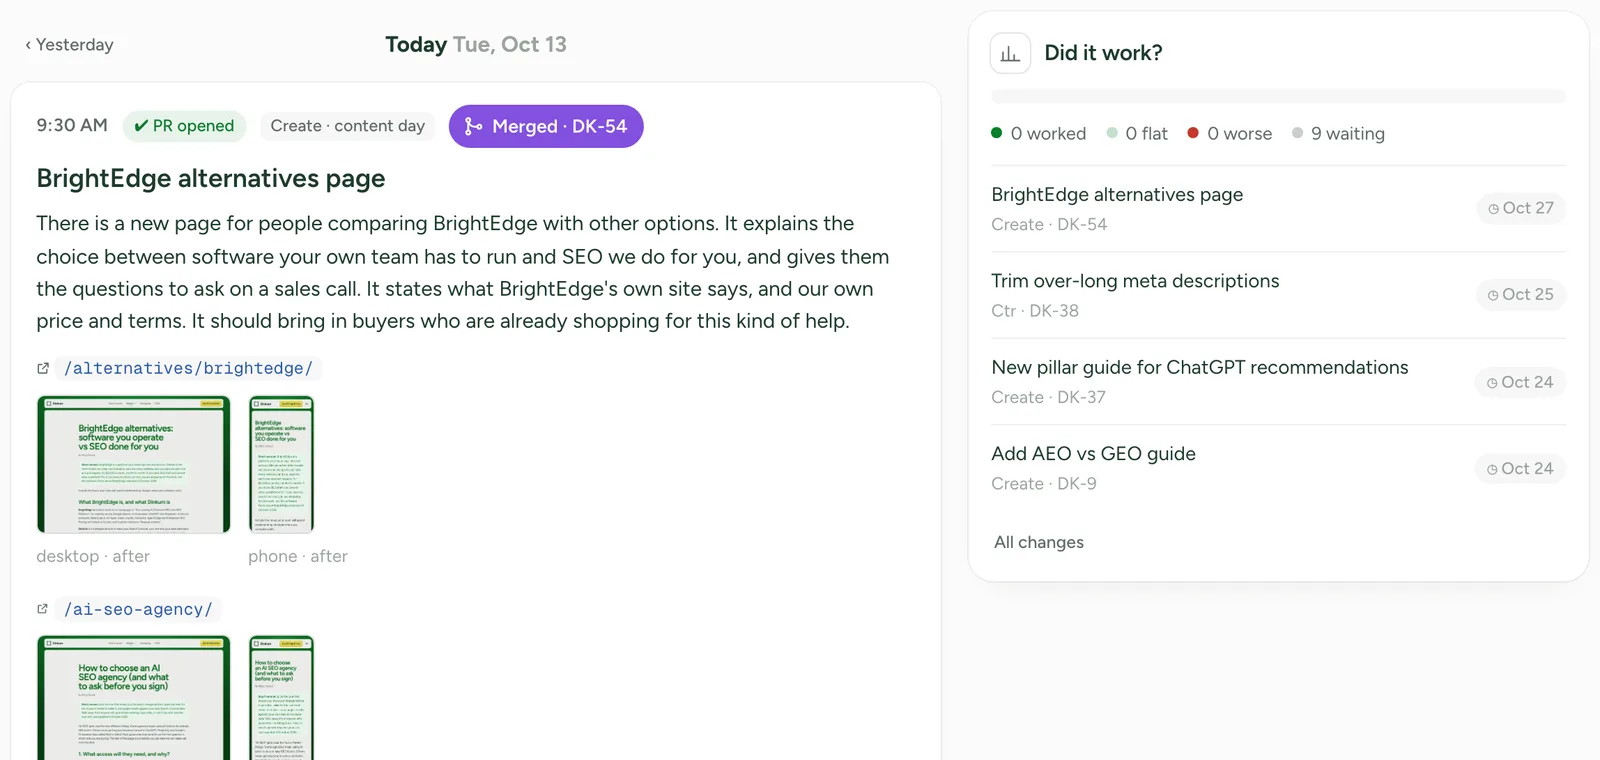Viewport: 1600px width, 760px height.
Task: Click the Did it work? results progress bar
Action: tap(1278, 96)
